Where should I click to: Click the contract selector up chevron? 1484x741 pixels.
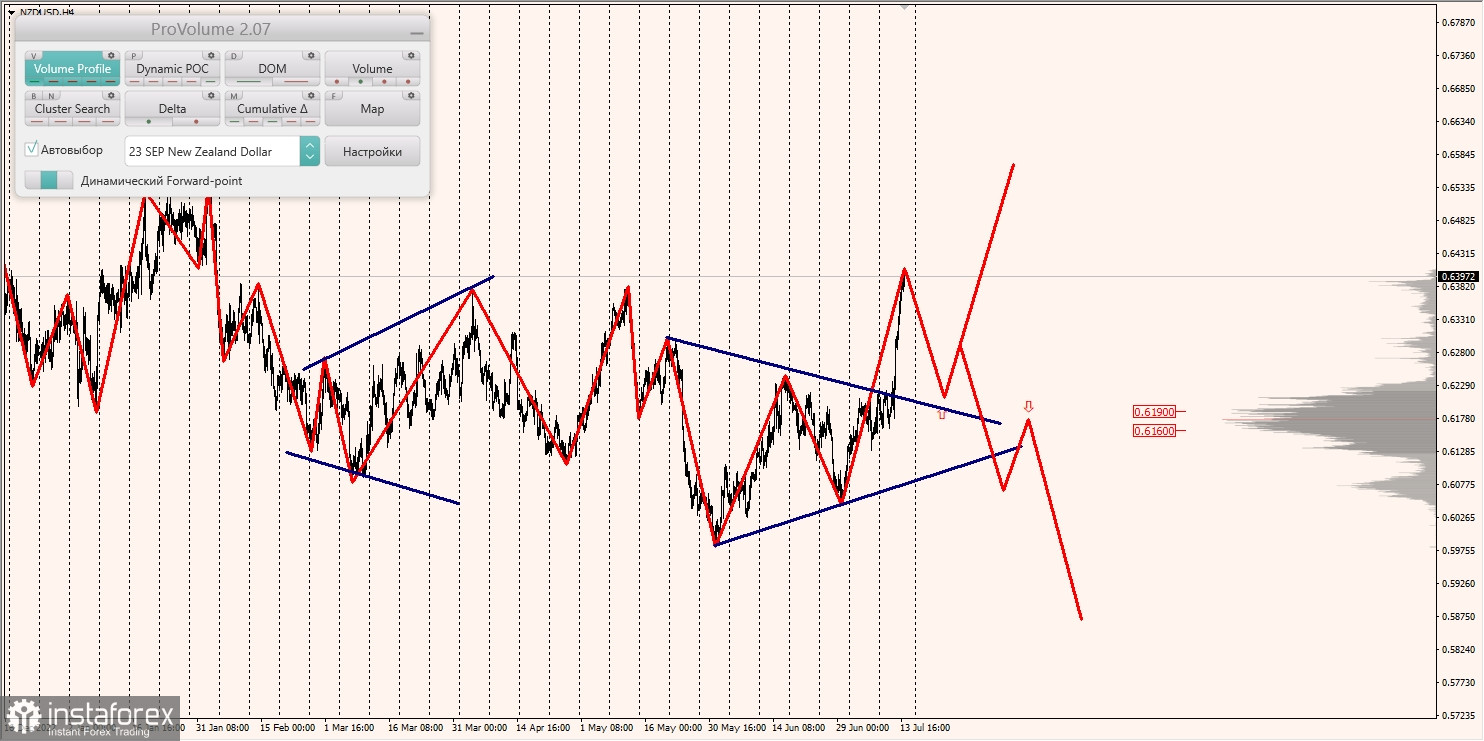310,144
